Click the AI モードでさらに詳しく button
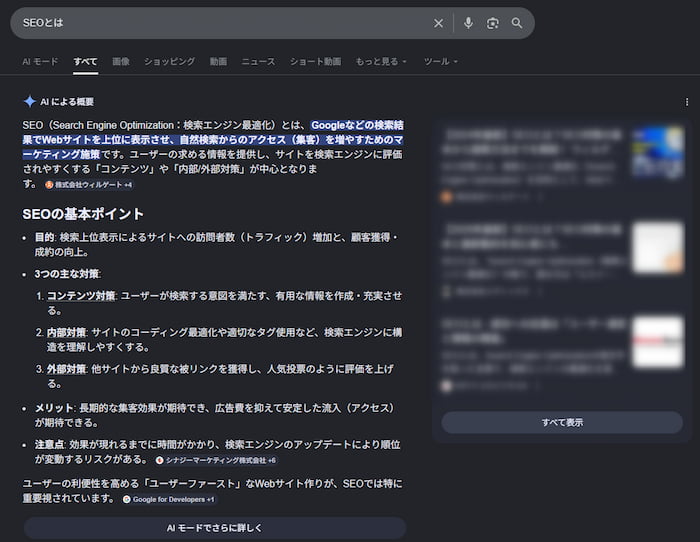Screen dimensions: 700x542 click(x=215, y=528)
